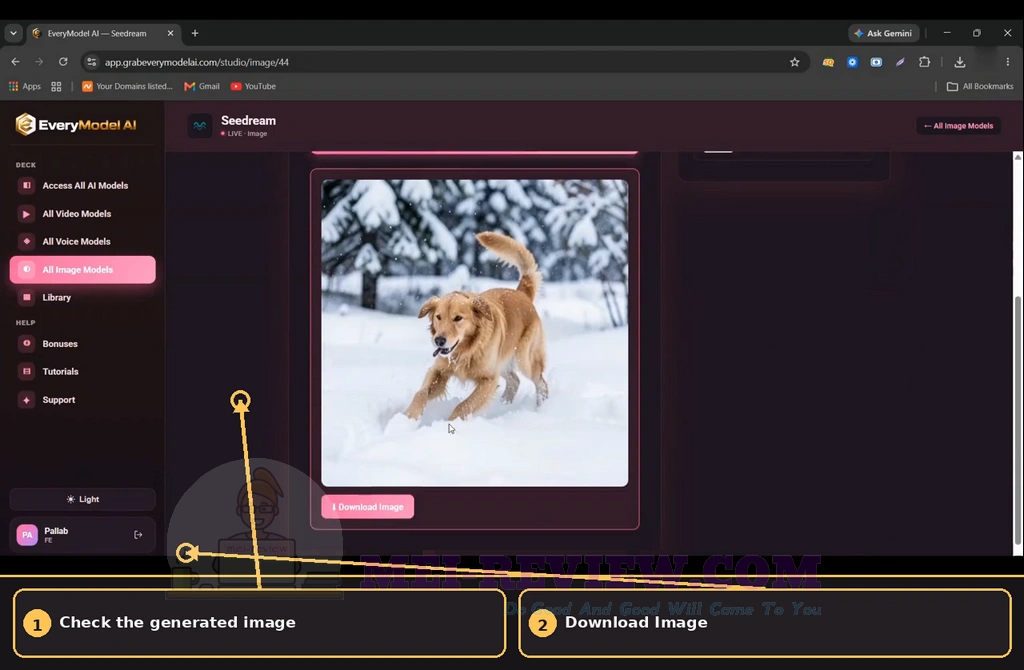This screenshot has height=670, width=1024.
Task: Switch to Light theme
Action: pyautogui.click(x=82, y=500)
